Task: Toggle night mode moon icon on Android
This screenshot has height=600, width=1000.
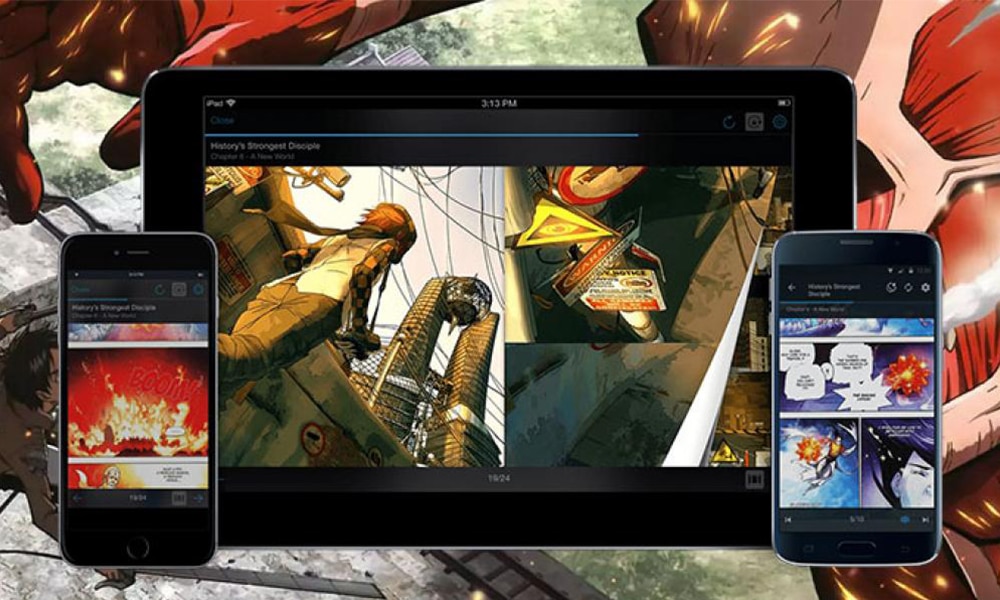Action: (x=891, y=288)
